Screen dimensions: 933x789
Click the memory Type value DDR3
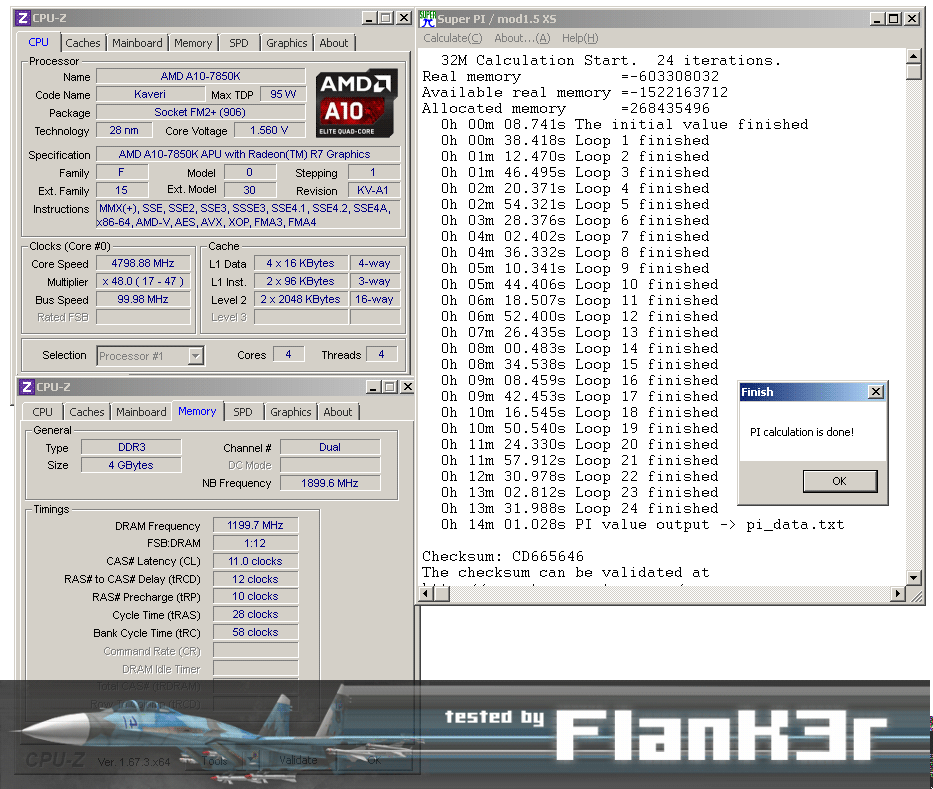pos(132,447)
